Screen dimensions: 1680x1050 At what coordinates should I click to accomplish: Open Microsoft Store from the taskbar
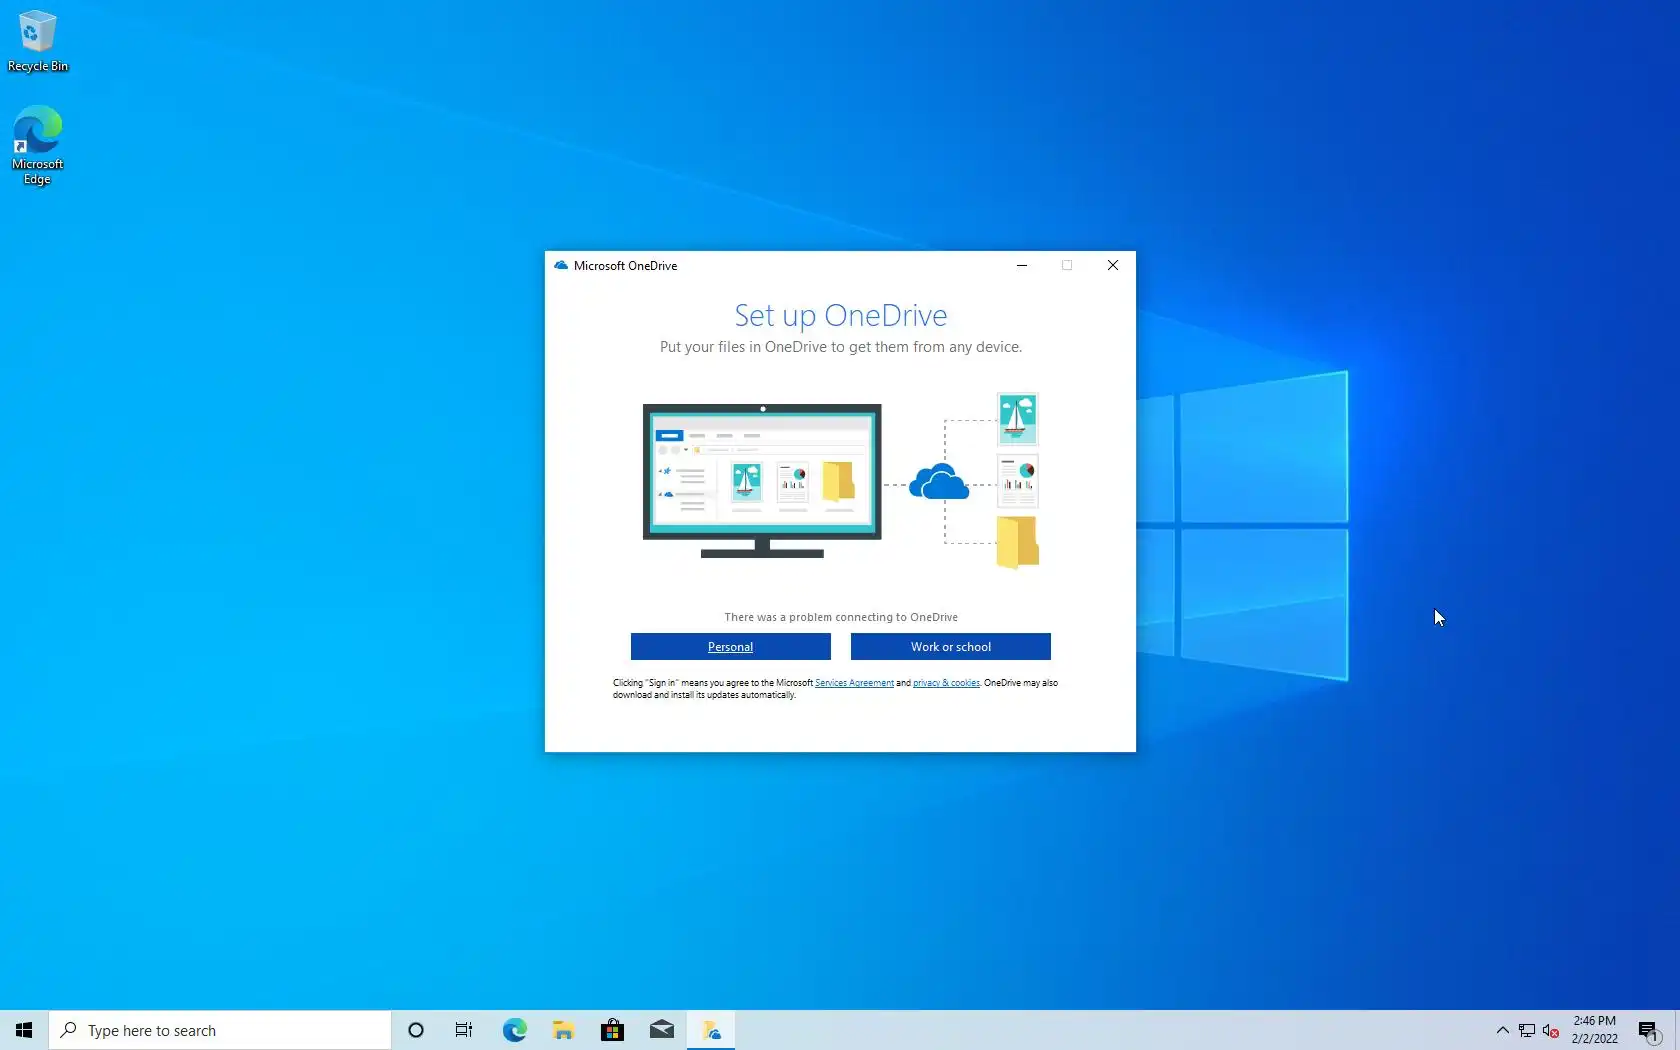tap(612, 1030)
